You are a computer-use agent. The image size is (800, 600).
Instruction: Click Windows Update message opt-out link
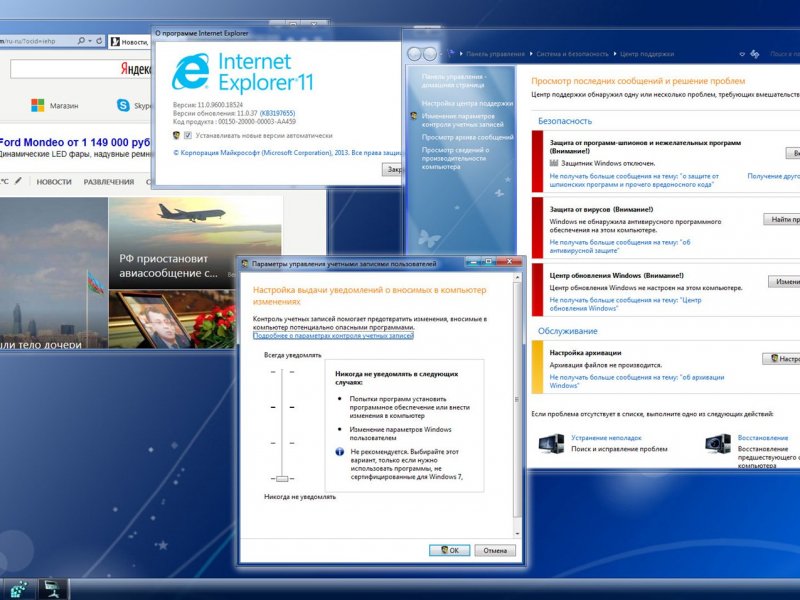626,304
